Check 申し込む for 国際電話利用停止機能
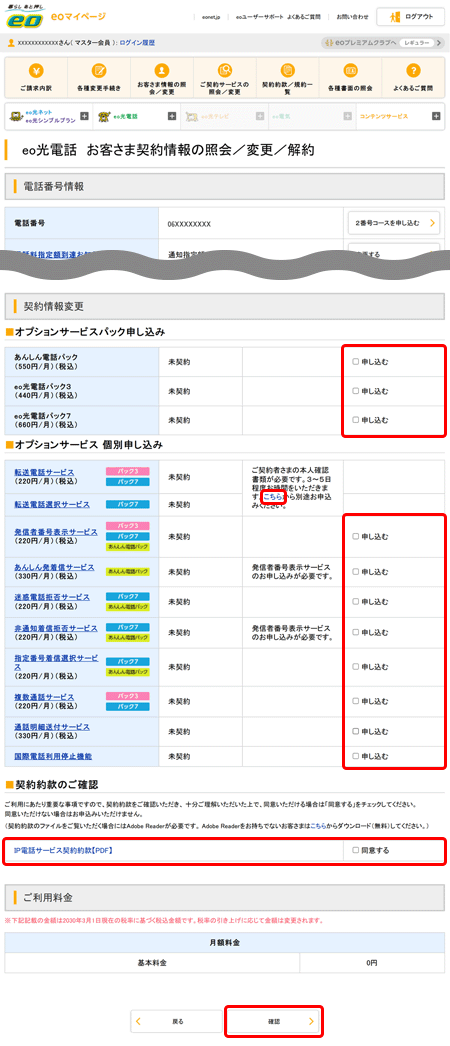The width and height of the screenshot is (450, 1046). pyautogui.click(x=355, y=756)
